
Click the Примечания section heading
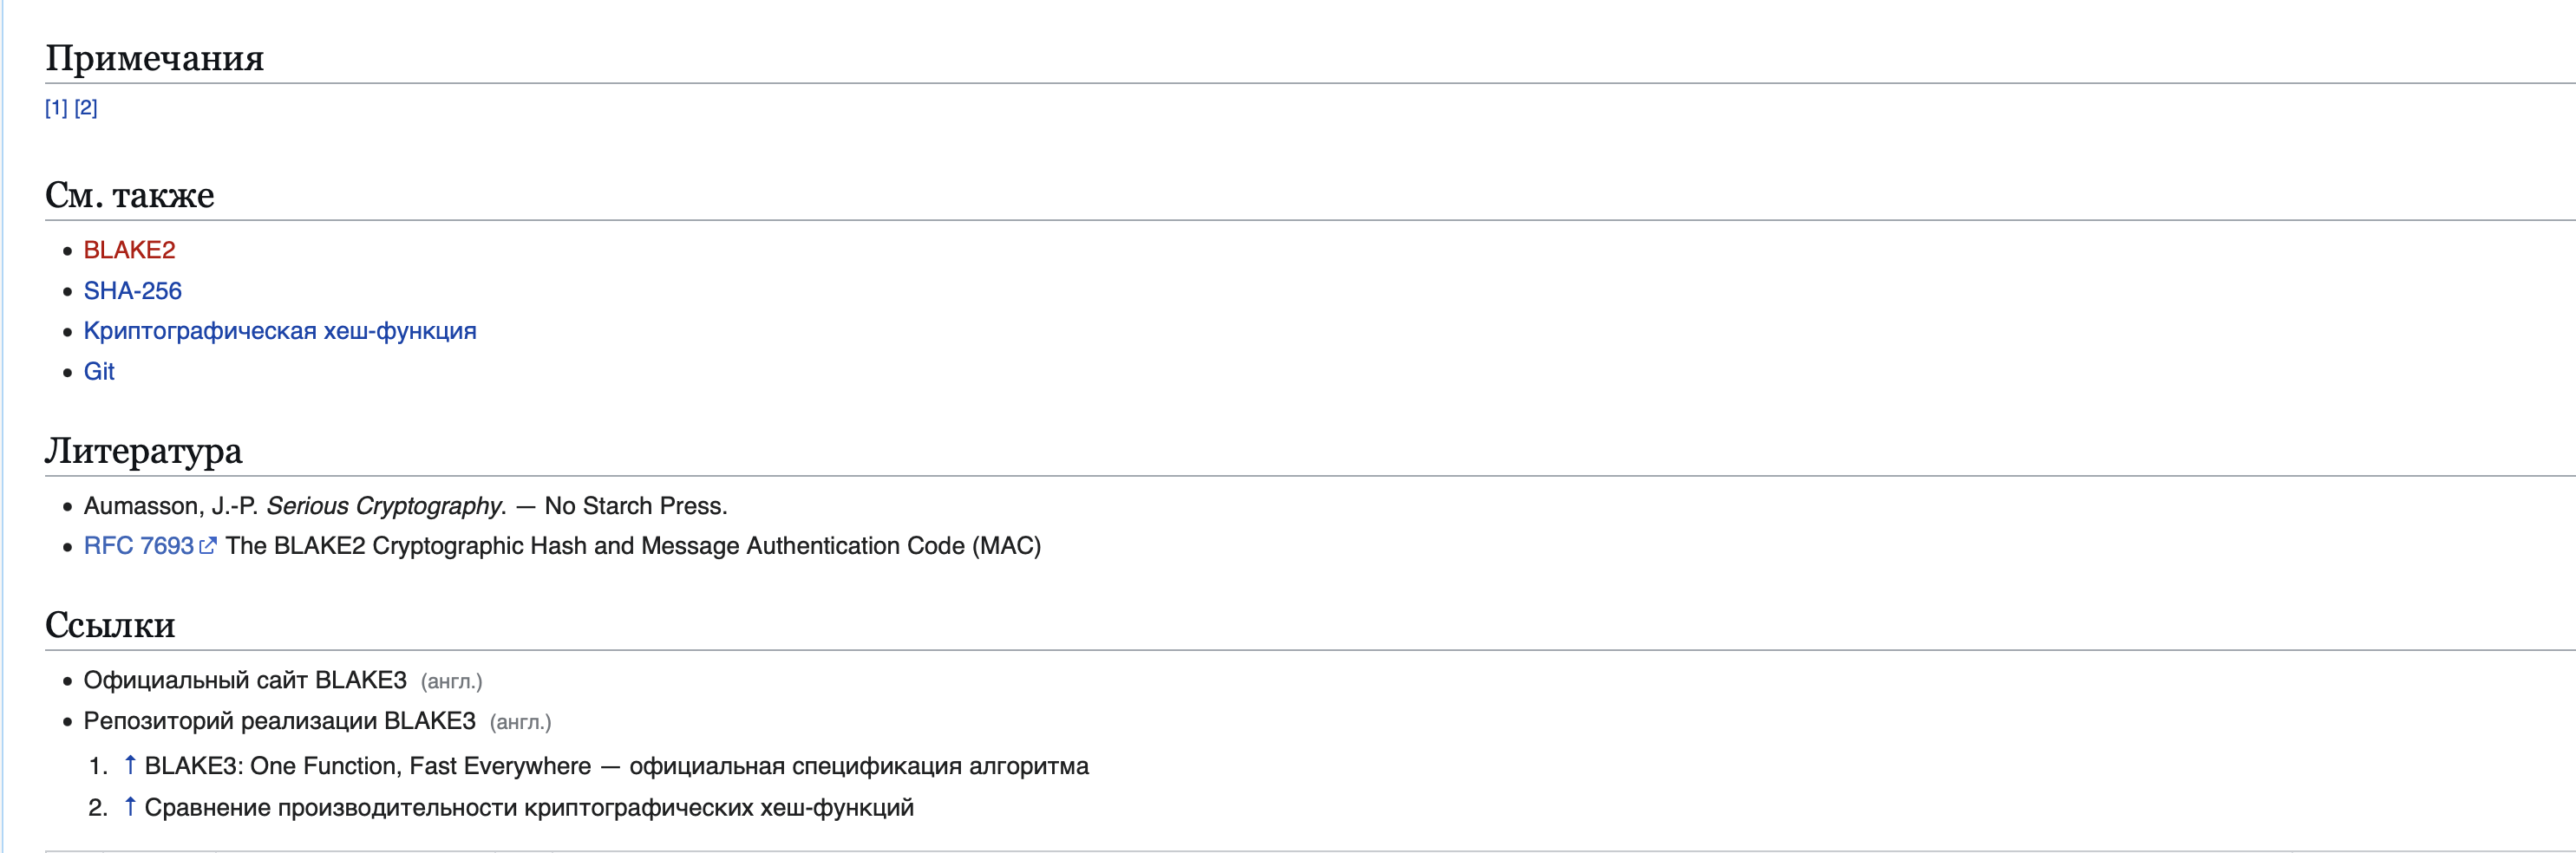click(154, 58)
